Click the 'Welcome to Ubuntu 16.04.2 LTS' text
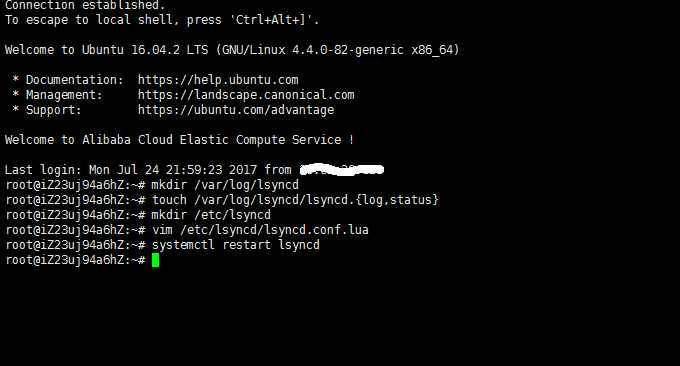Image resolution: width=680 pixels, height=366 pixels. 107,50
